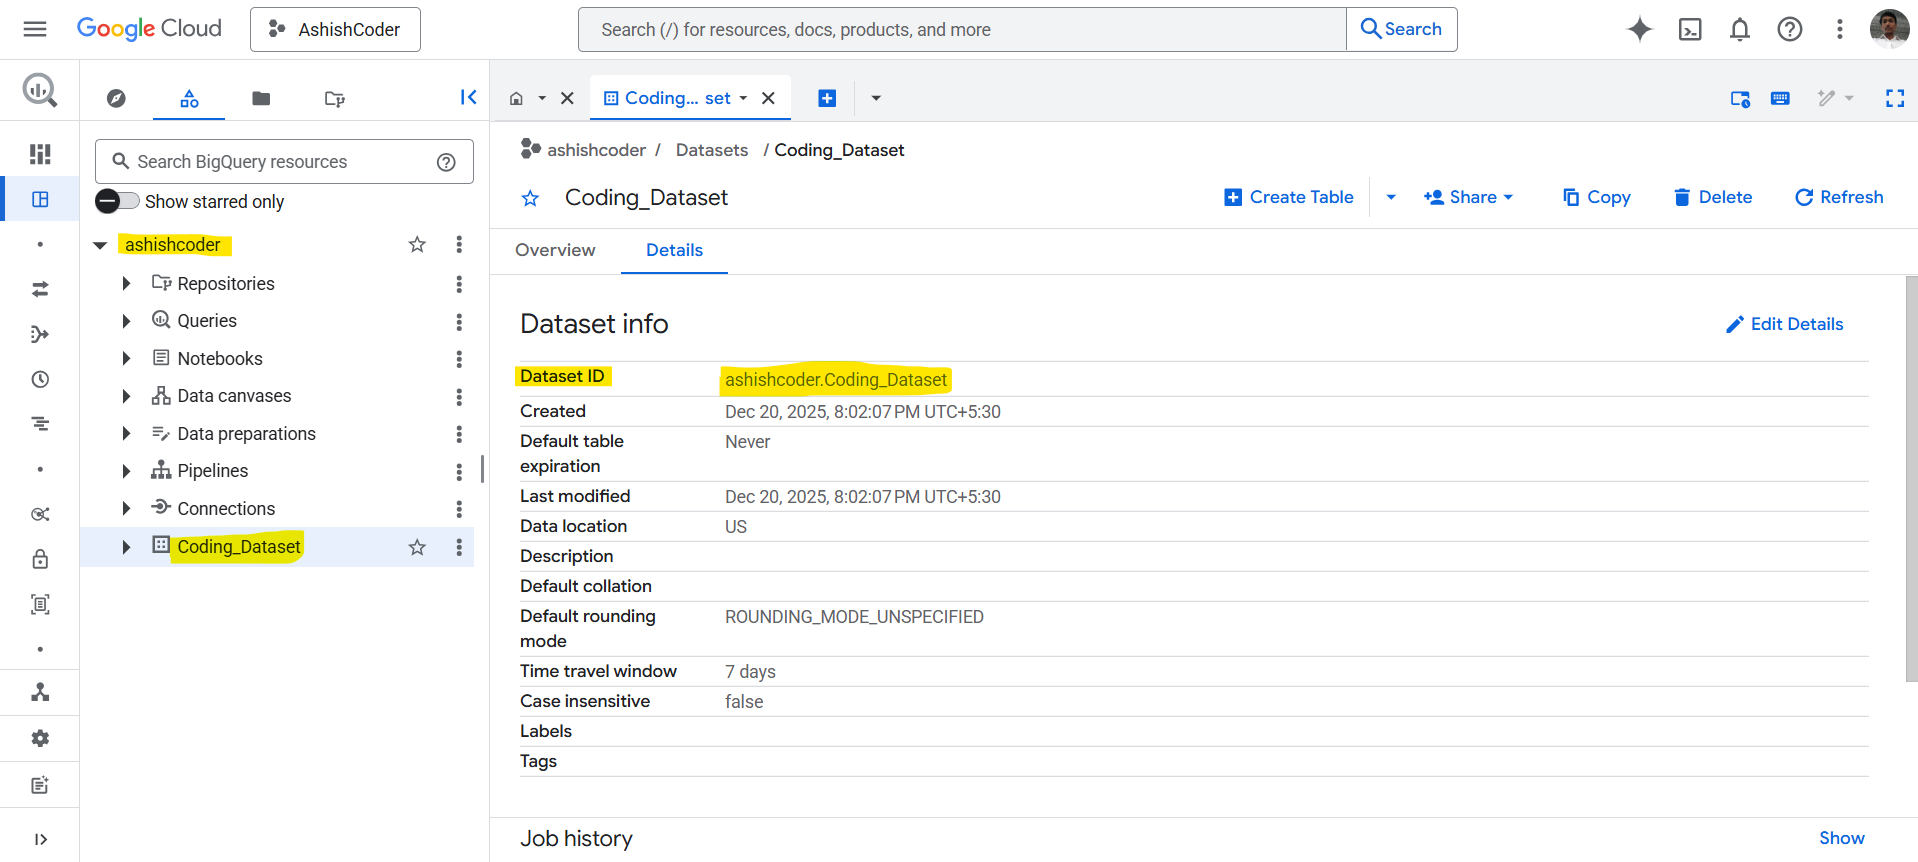
Task: Open the main navigation hamburger menu
Action: coord(35,29)
